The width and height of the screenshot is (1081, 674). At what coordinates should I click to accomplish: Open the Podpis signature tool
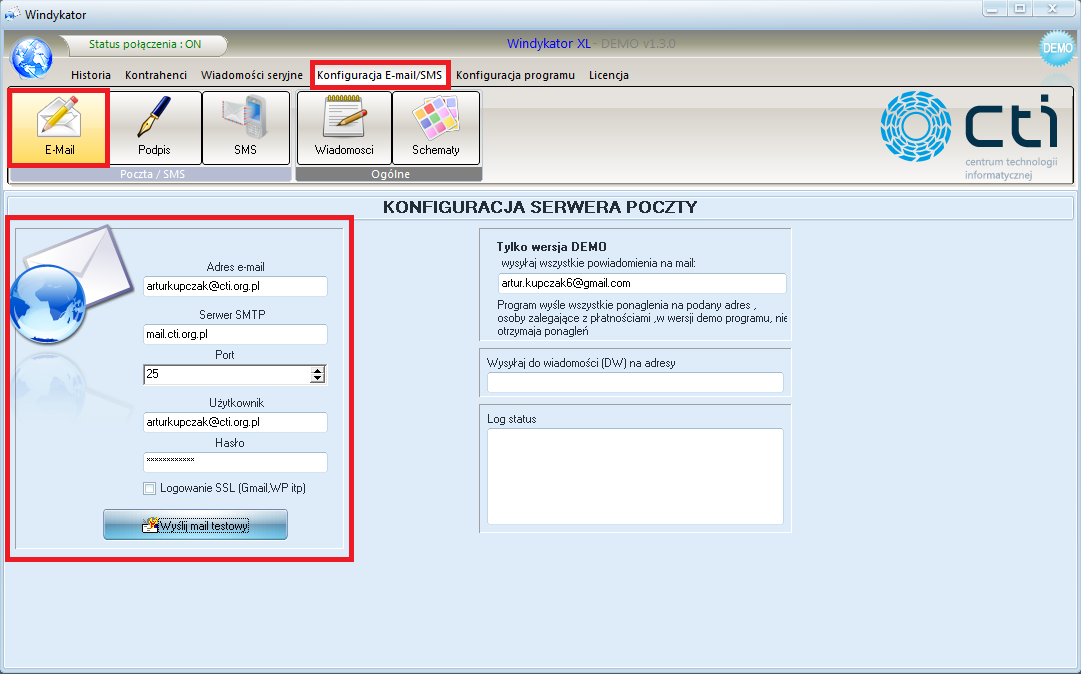(154, 128)
